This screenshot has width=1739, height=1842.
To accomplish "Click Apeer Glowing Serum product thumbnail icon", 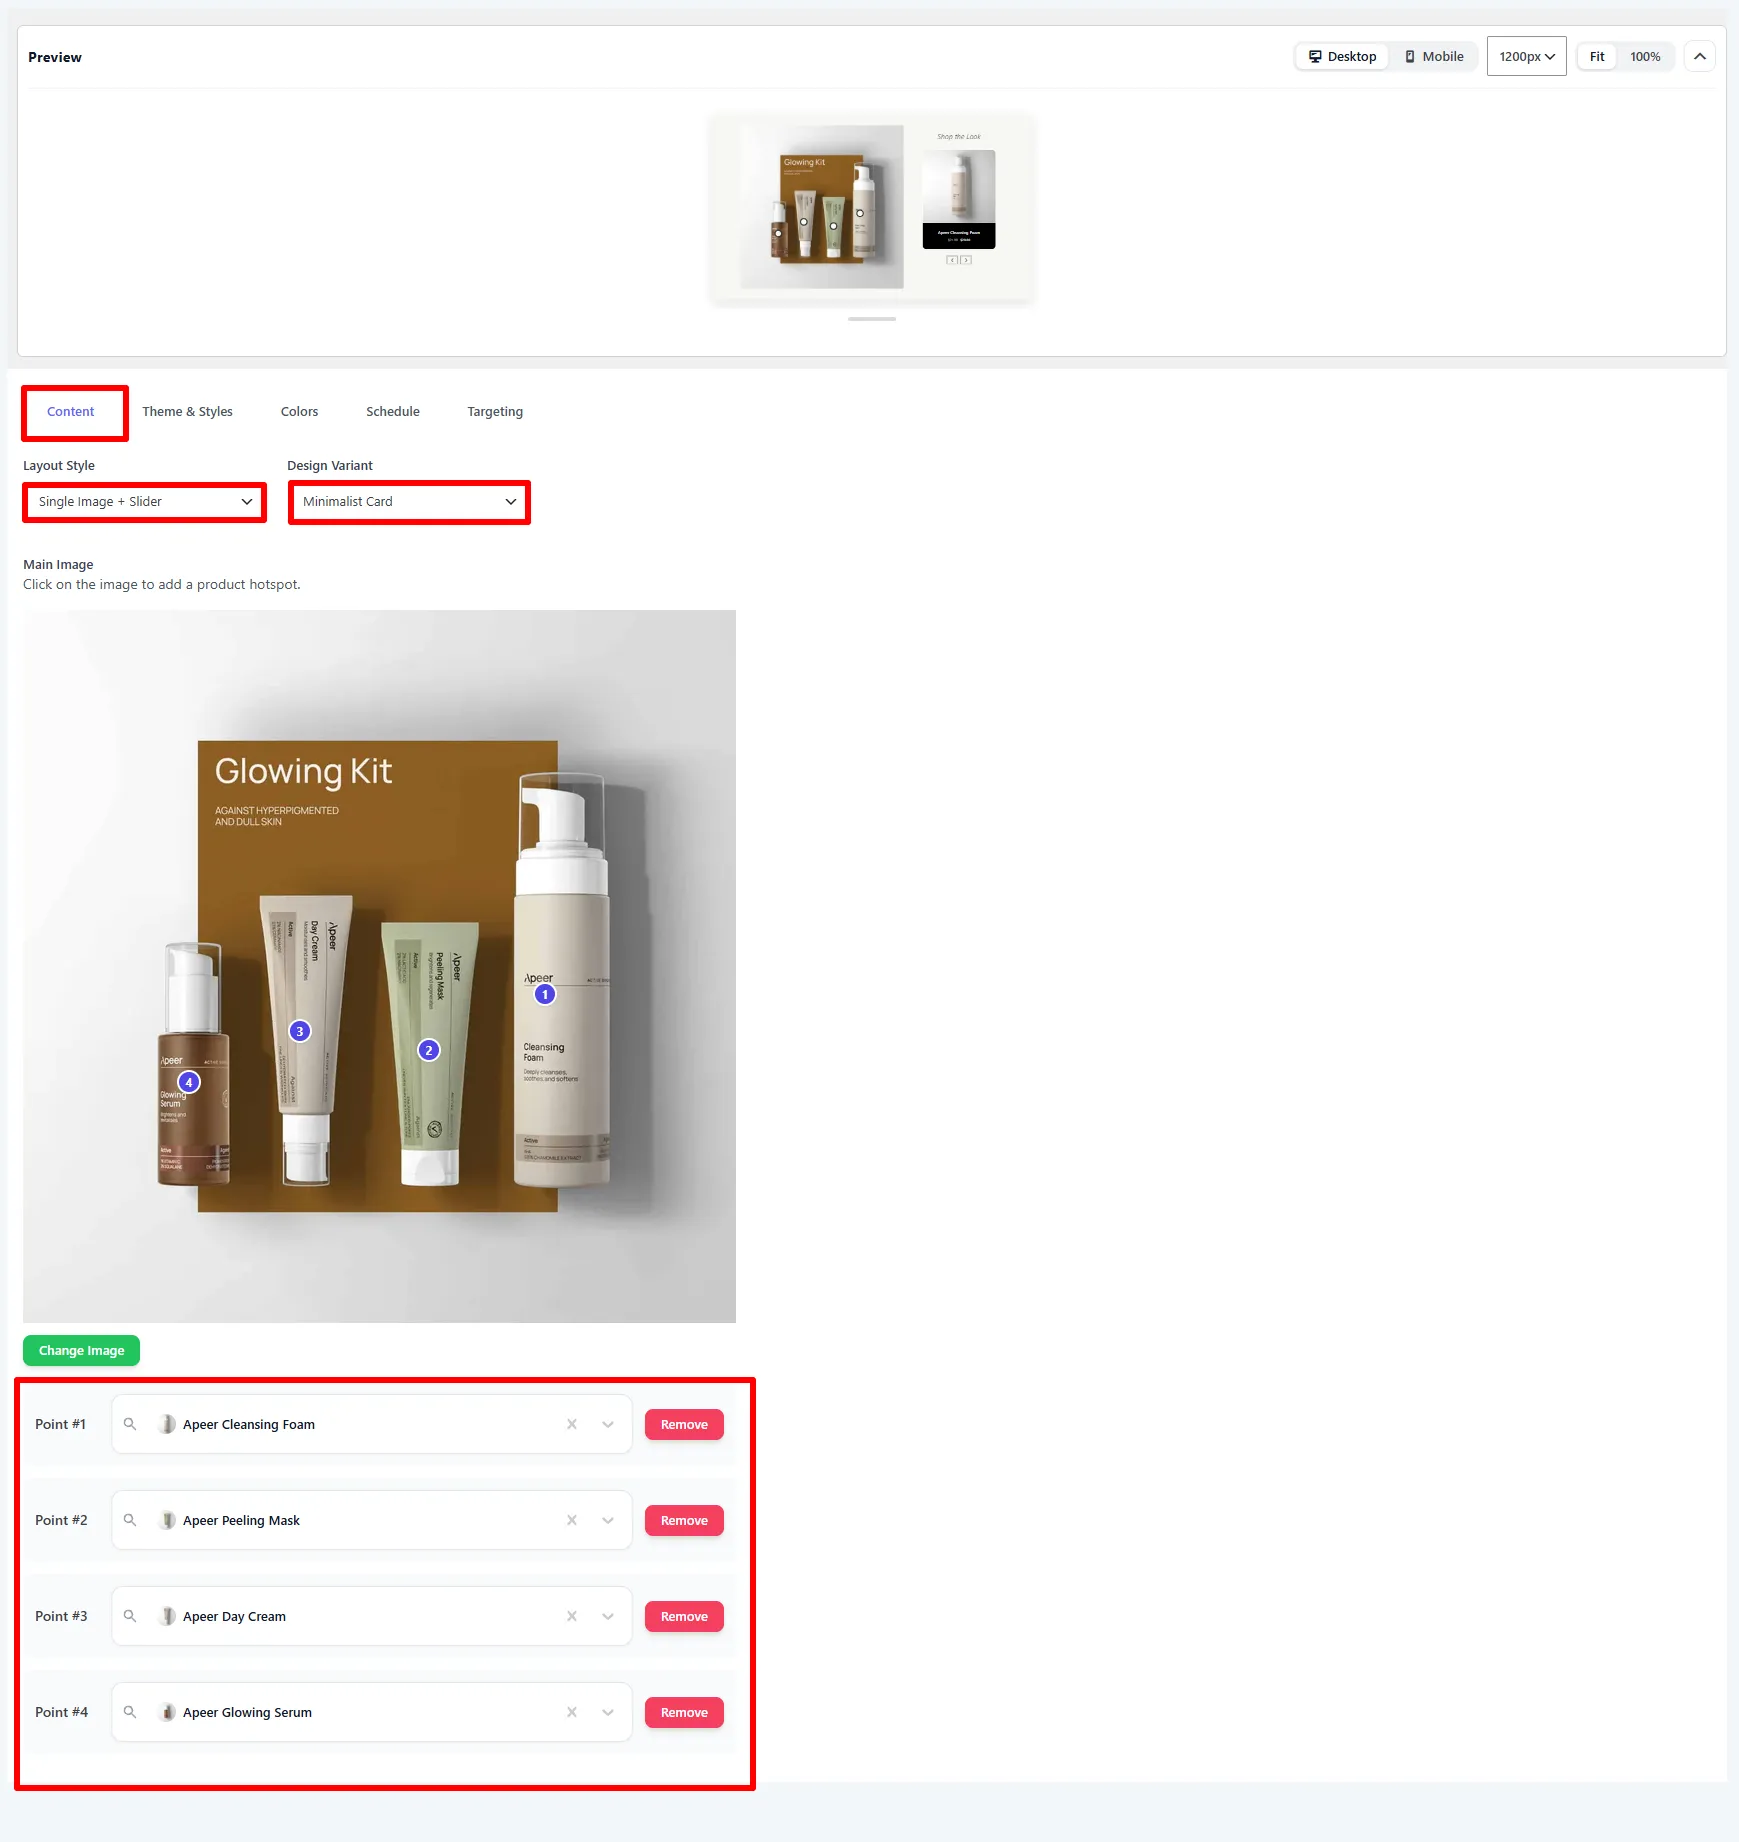I will pos(167,1712).
